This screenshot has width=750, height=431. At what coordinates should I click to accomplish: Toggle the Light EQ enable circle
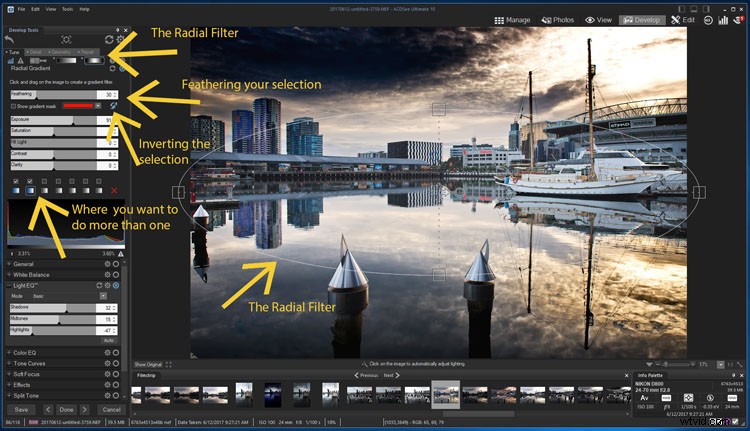pos(116,285)
